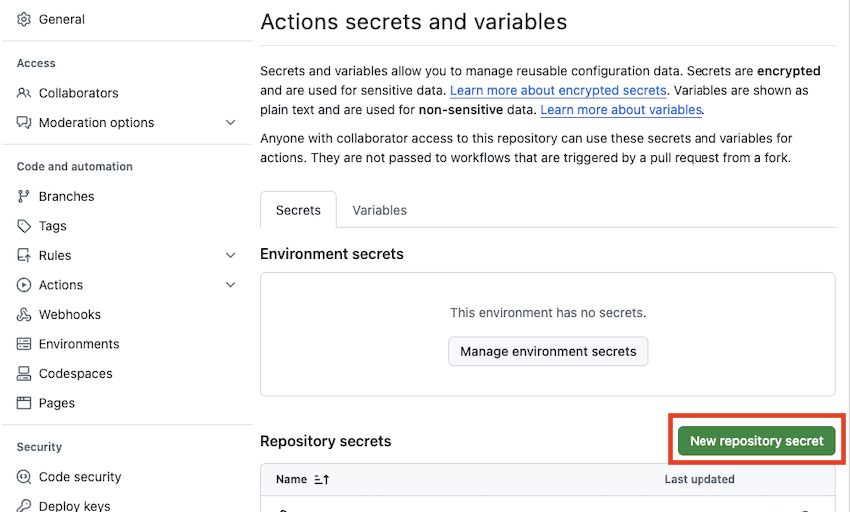The image size is (850, 512).
Task: Click the Pages browser icon
Action: (24, 403)
